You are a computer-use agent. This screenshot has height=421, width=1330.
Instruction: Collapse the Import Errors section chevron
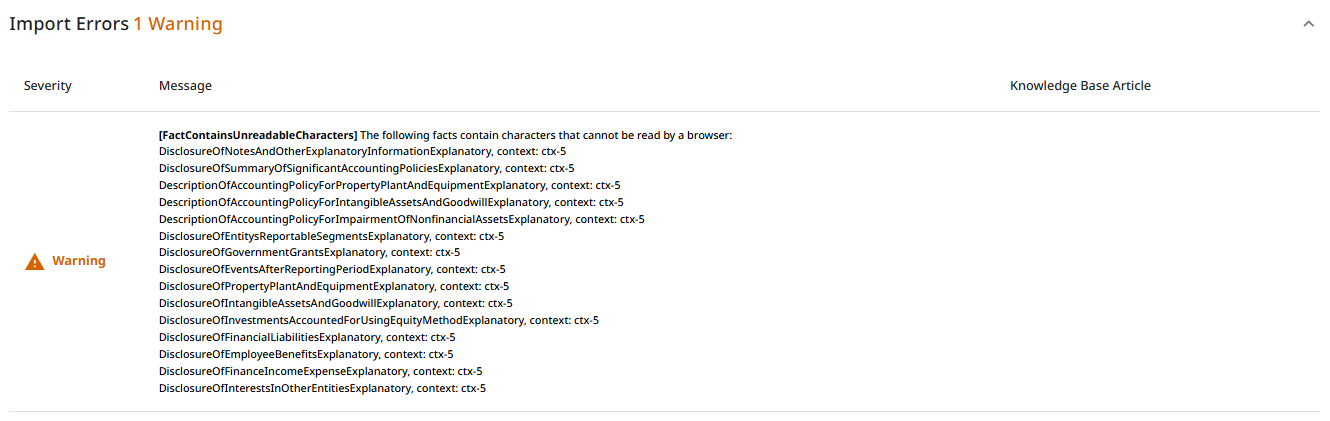1308,24
